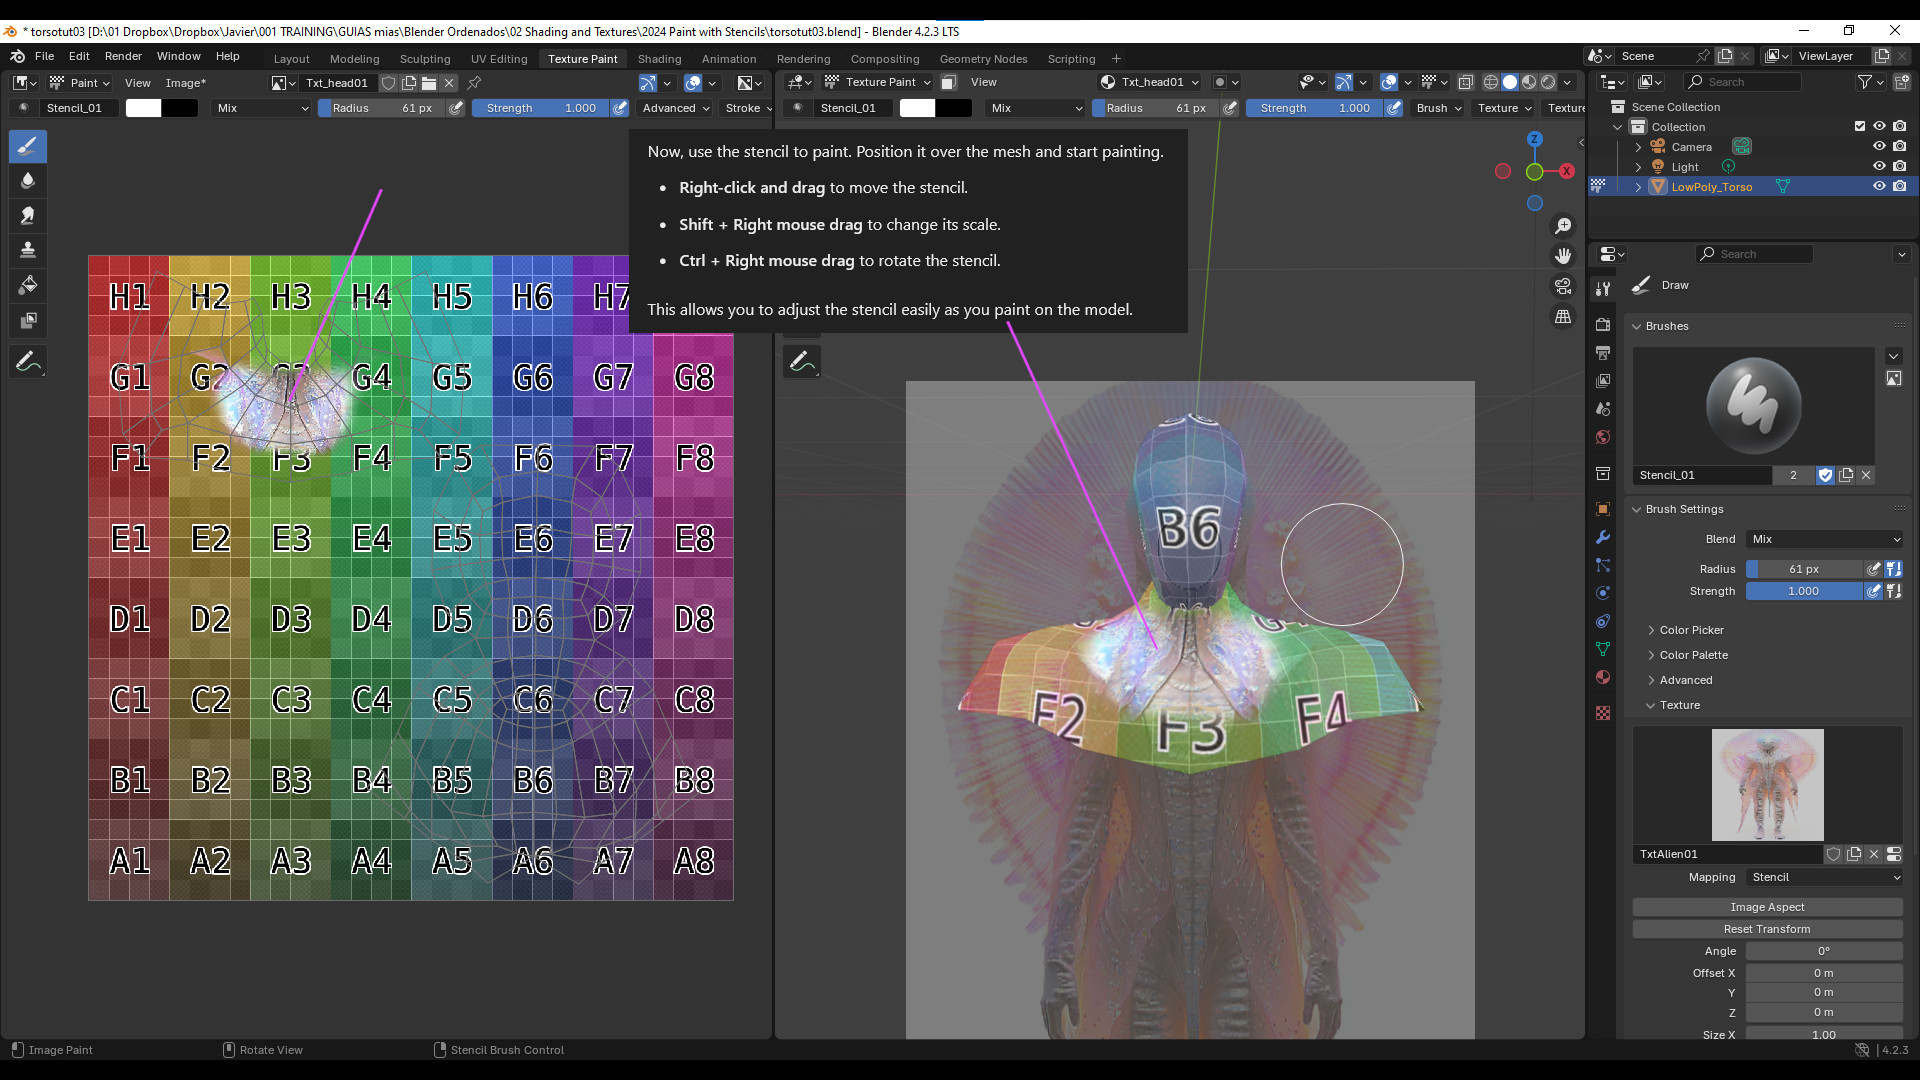Open the Modifiers wrench properties tab

tap(1603, 537)
